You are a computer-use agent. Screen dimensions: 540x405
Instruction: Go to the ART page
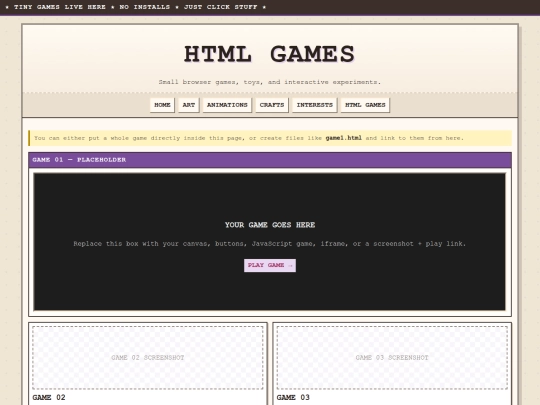click(x=189, y=105)
